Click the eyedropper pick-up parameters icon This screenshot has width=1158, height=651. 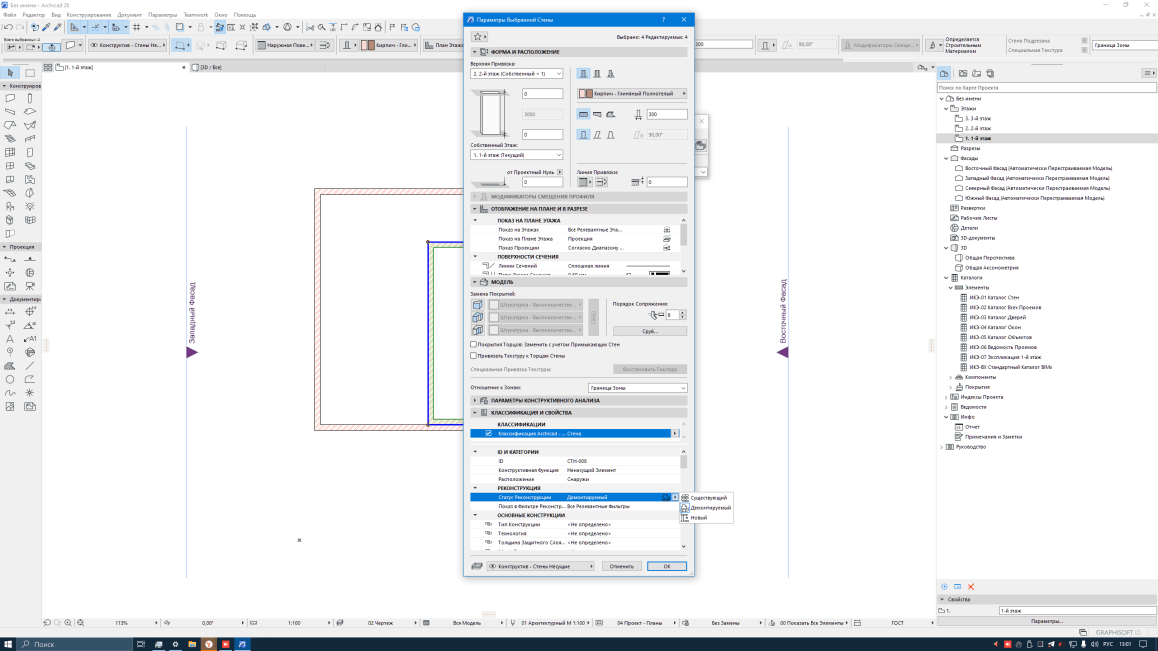click(46, 27)
